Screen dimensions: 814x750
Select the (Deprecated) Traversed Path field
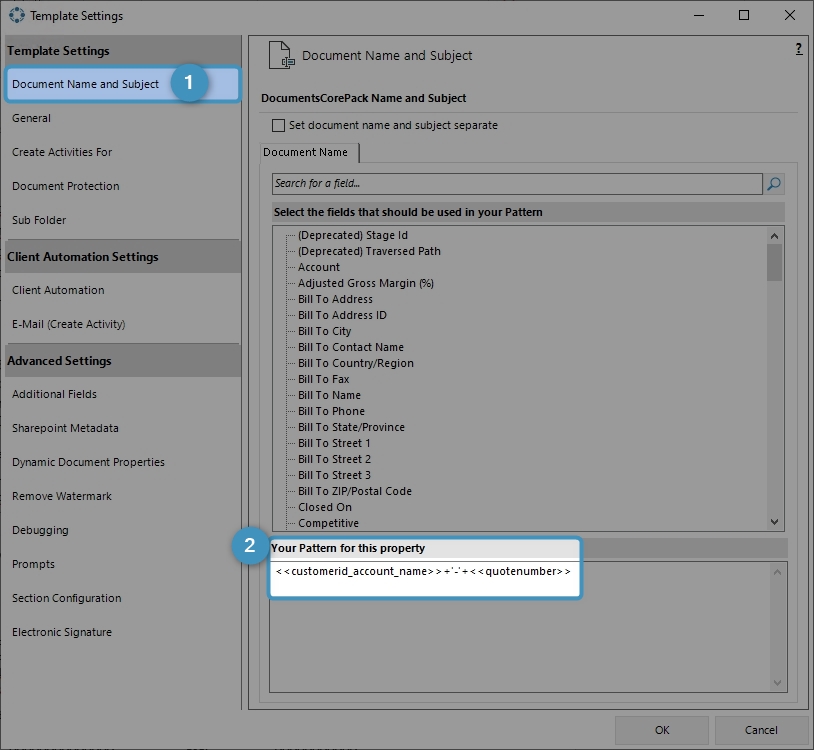click(x=369, y=252)
